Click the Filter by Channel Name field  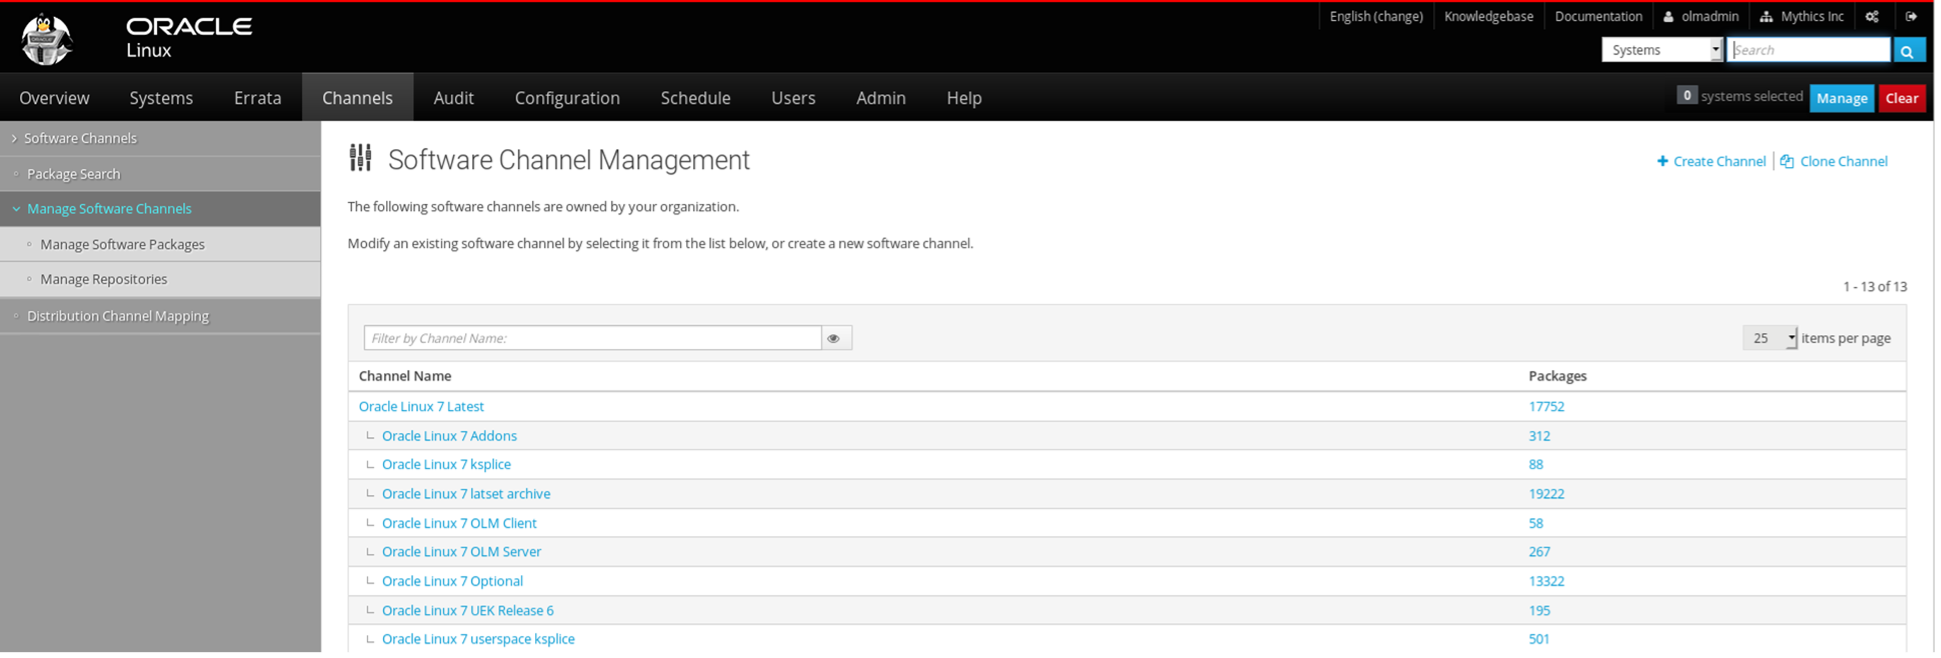point(594,339)
